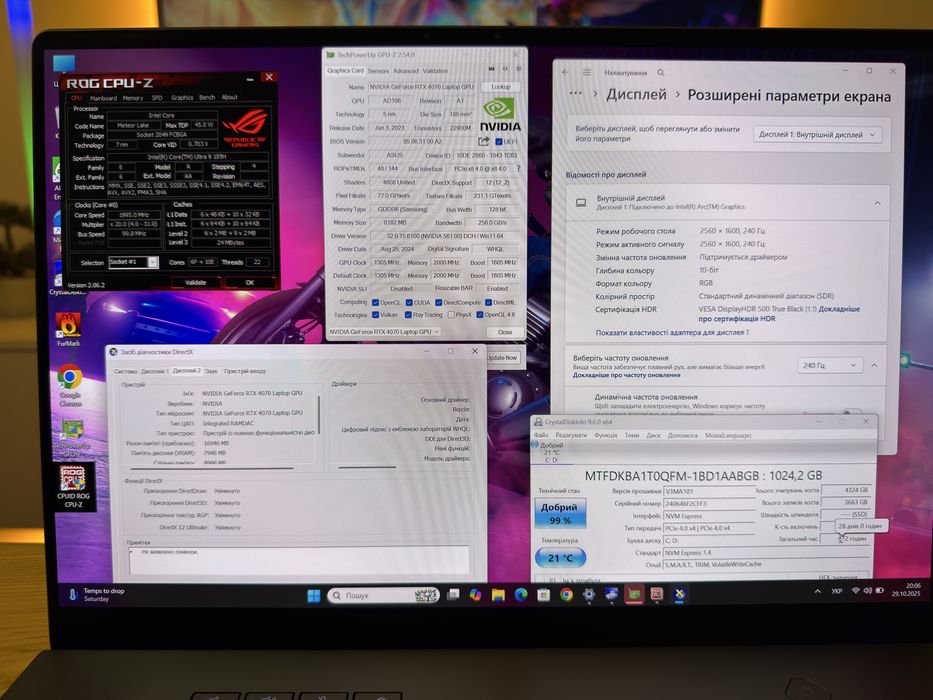Open the display selection dropdown in Settings
Screen dimensions: 933x700
tap(818, 135)
